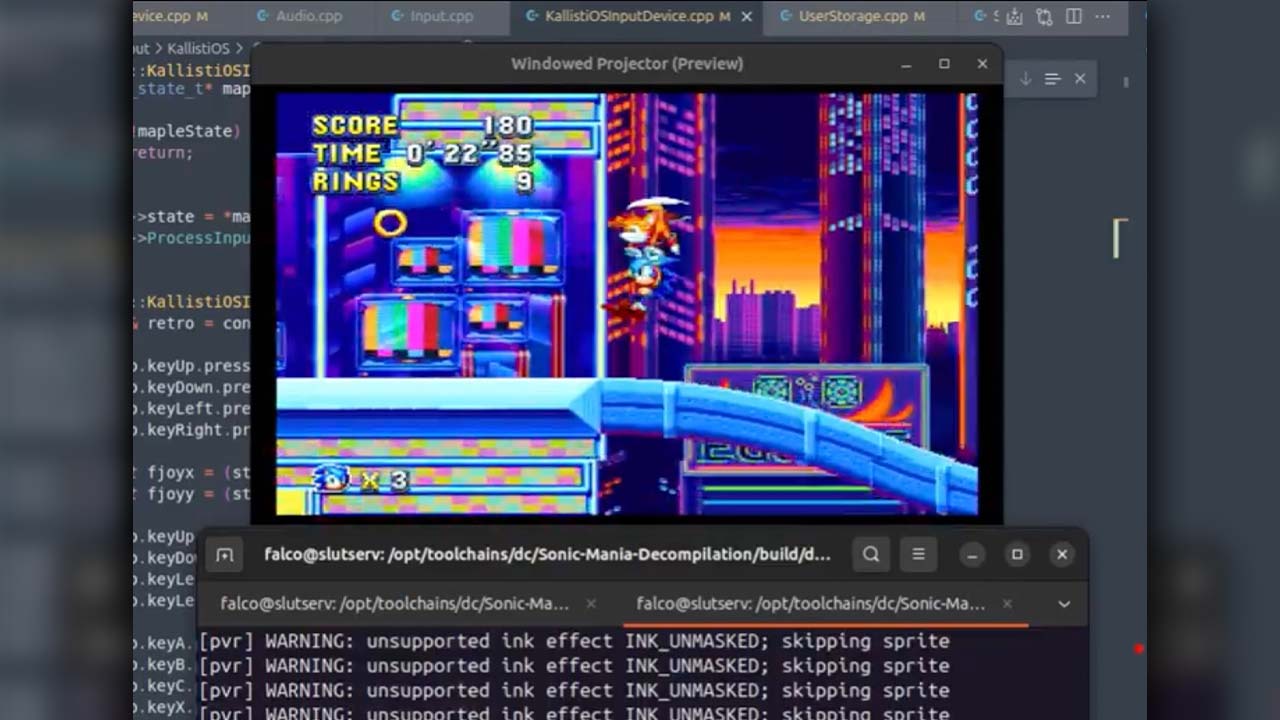Image resolution: width=1280 pixels, height=720 pixels.
Task: Close the KallistiOSInputDevice.cpp tab
Action: (746, 17)
